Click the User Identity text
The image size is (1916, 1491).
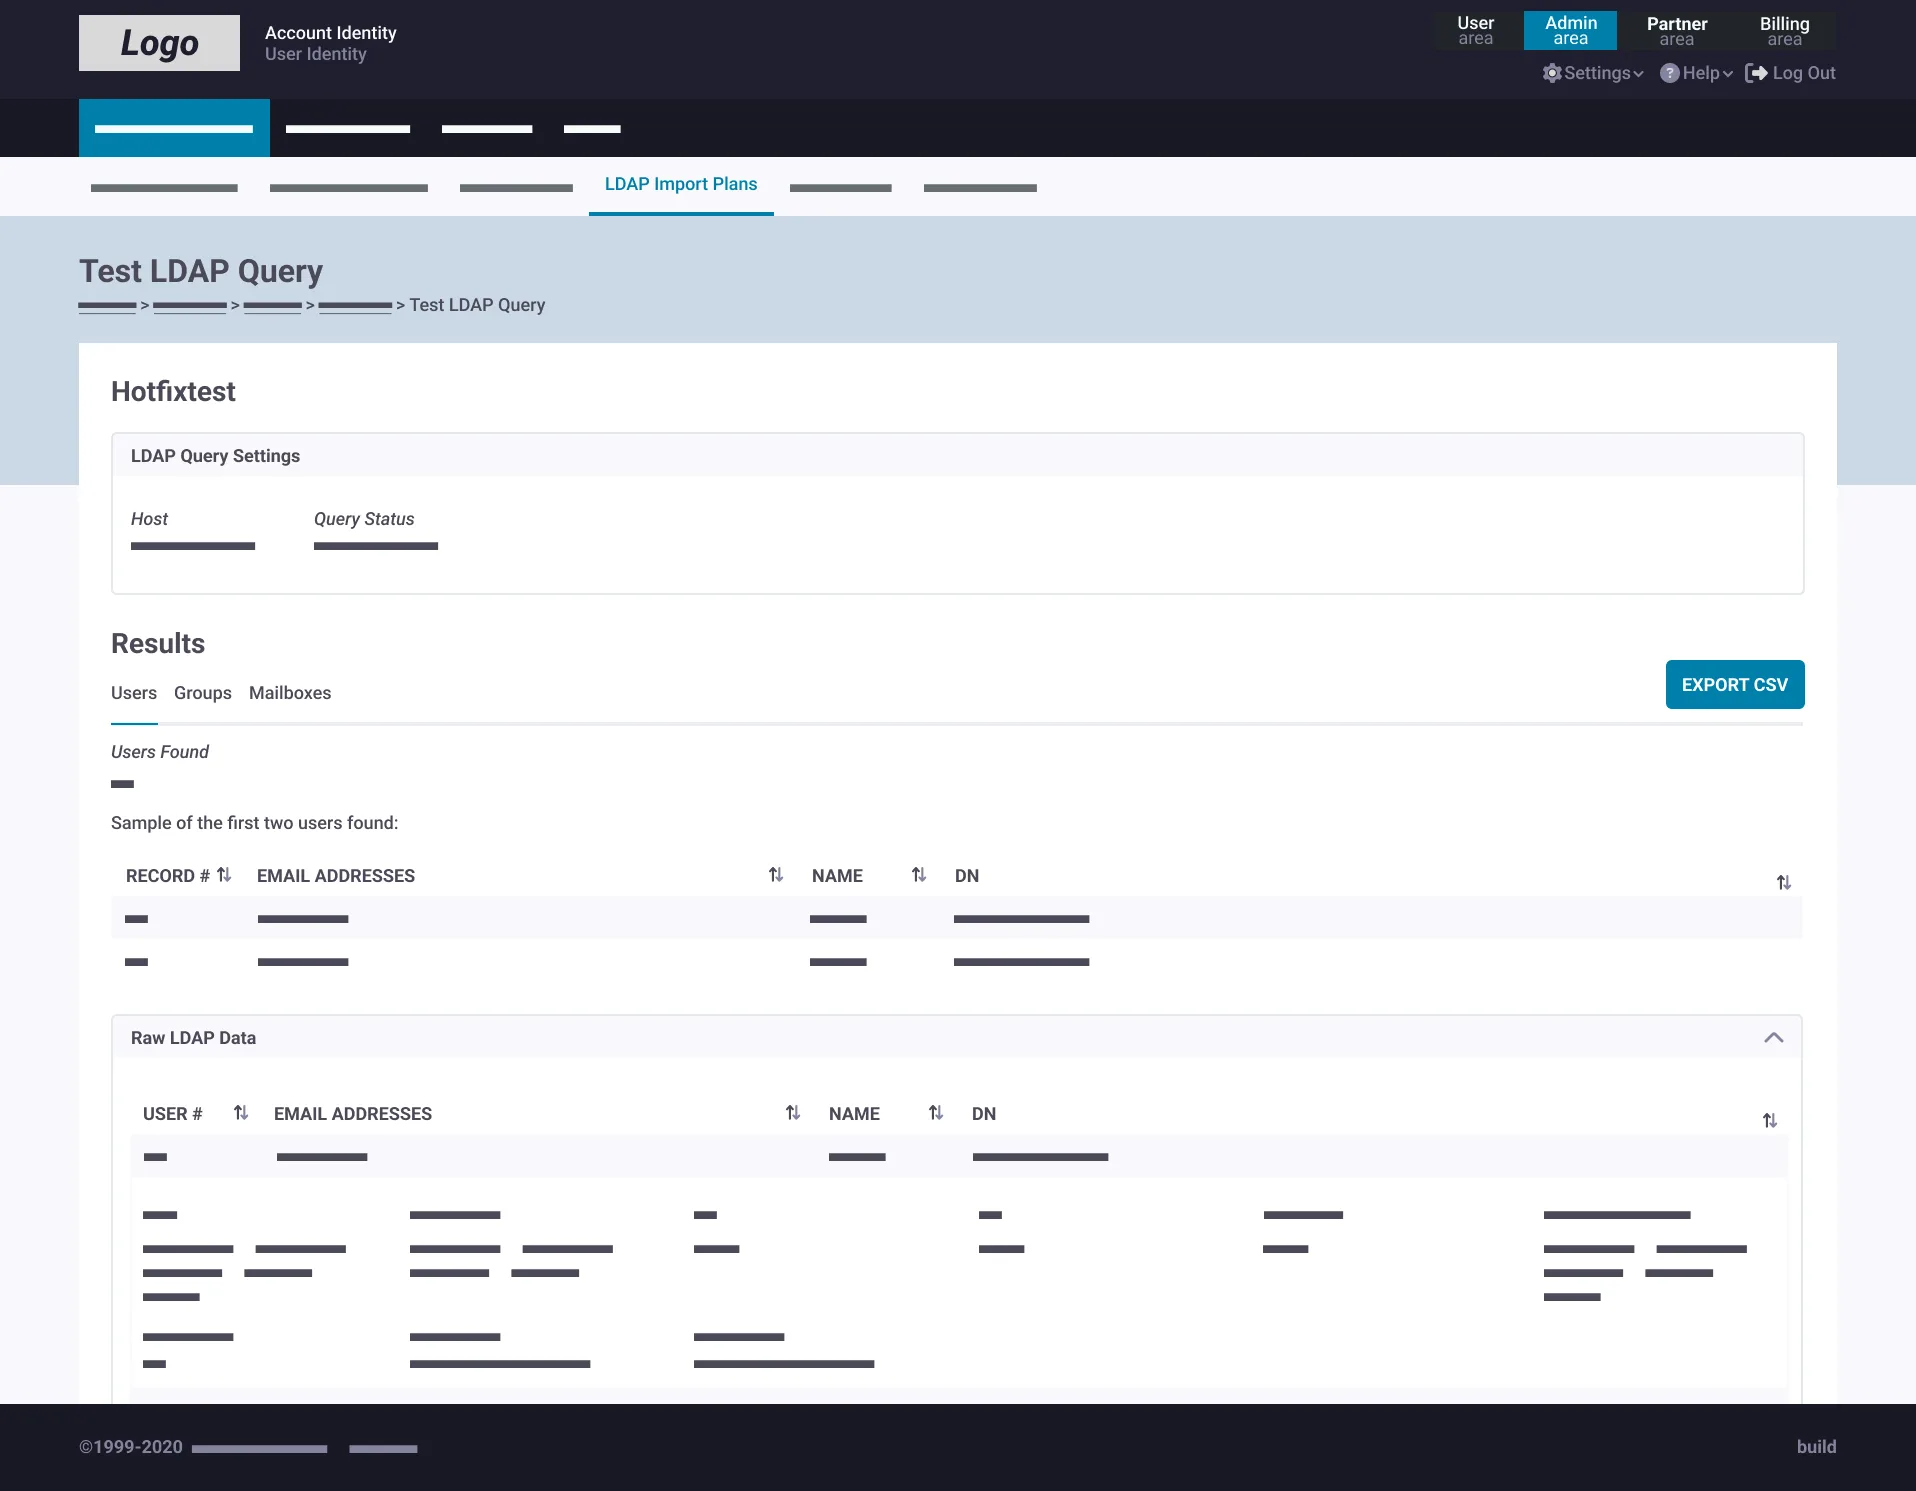(316, 54)
